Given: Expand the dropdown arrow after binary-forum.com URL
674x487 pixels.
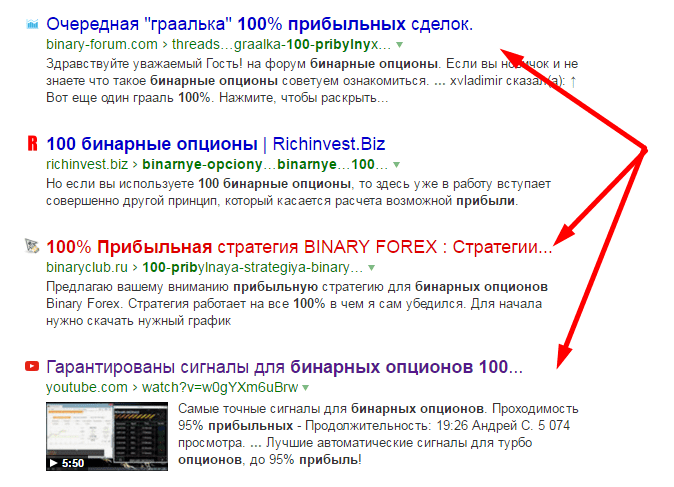Looking at the screenshot, I should coord(399,45).
